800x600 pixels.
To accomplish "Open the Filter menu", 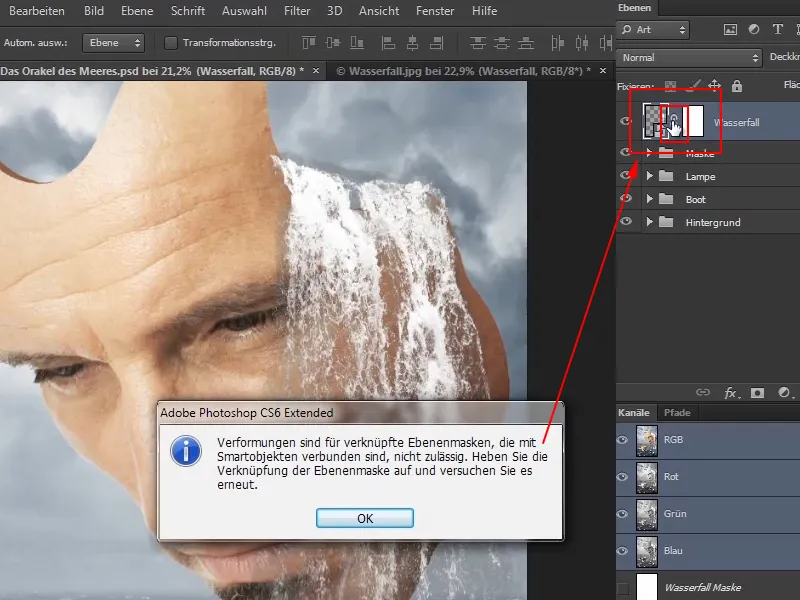I will 297,11.
